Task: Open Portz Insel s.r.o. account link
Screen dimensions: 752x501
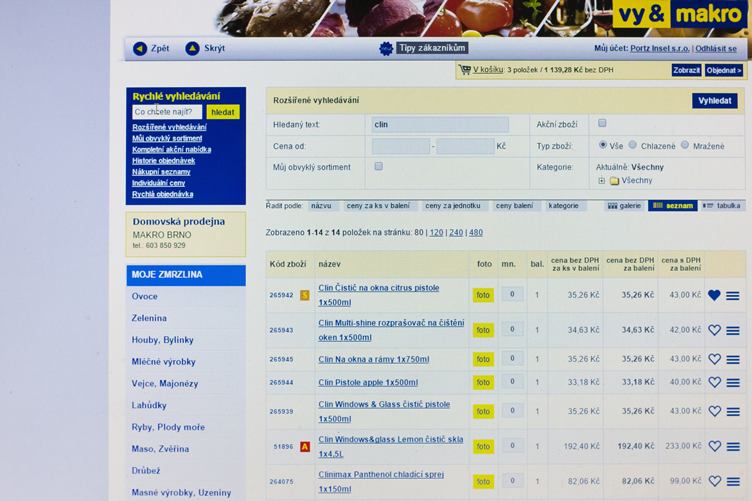Action: tap(659, 48)
